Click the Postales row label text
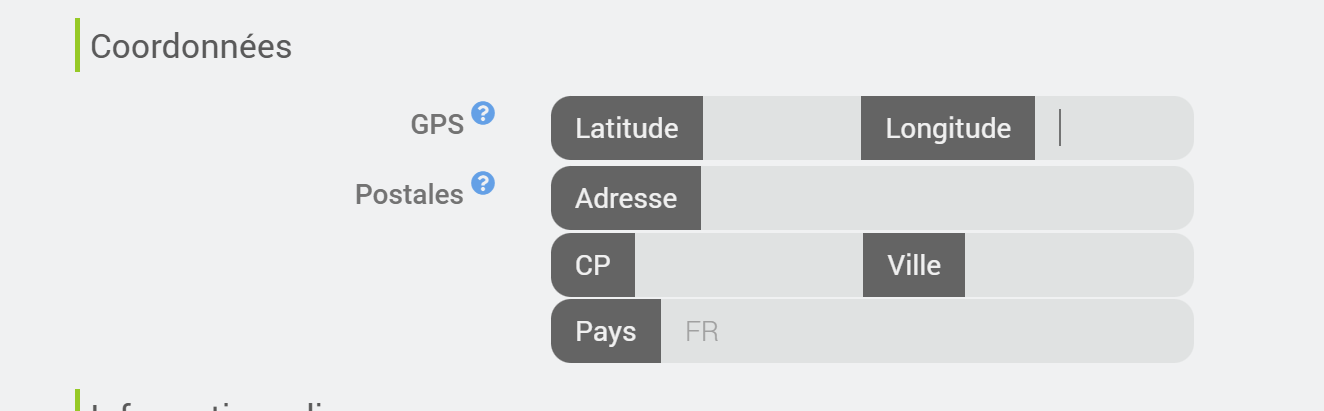 click(x=409, y=194)
